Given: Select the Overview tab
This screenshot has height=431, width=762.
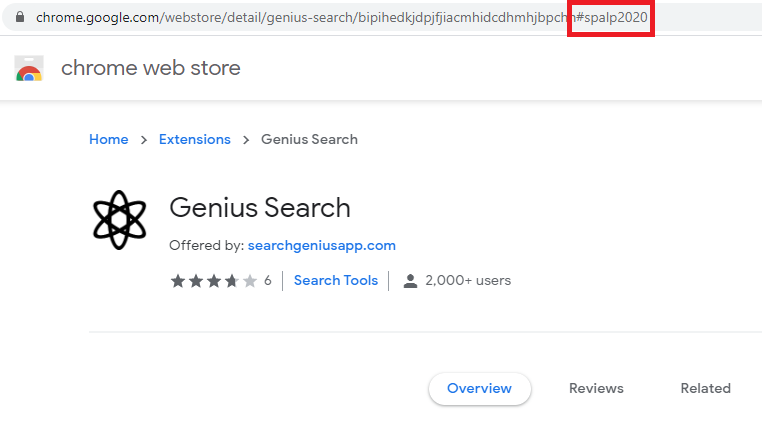Looking at the screenshot, I should (479, 388).
